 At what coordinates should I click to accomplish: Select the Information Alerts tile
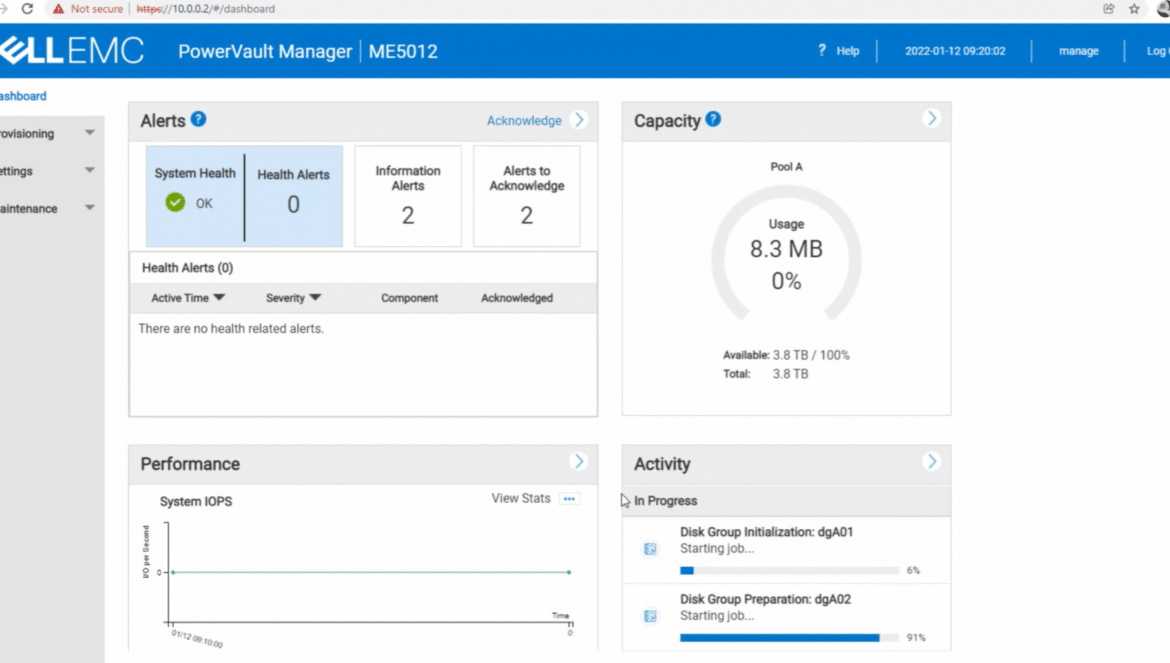pyautogui.click(x=408, y=195)
